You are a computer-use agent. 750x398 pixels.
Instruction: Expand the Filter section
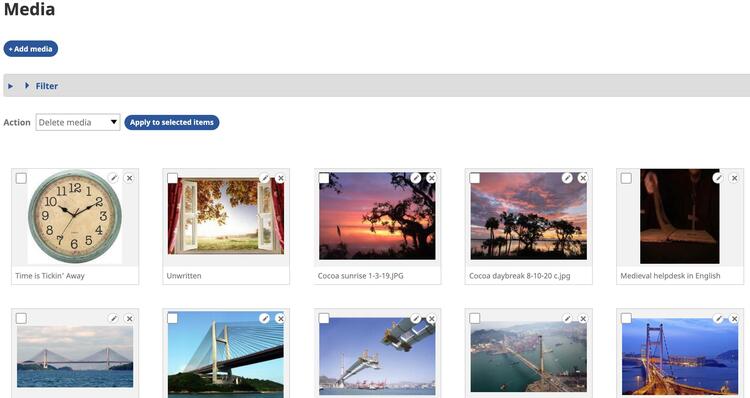(42, 86)
